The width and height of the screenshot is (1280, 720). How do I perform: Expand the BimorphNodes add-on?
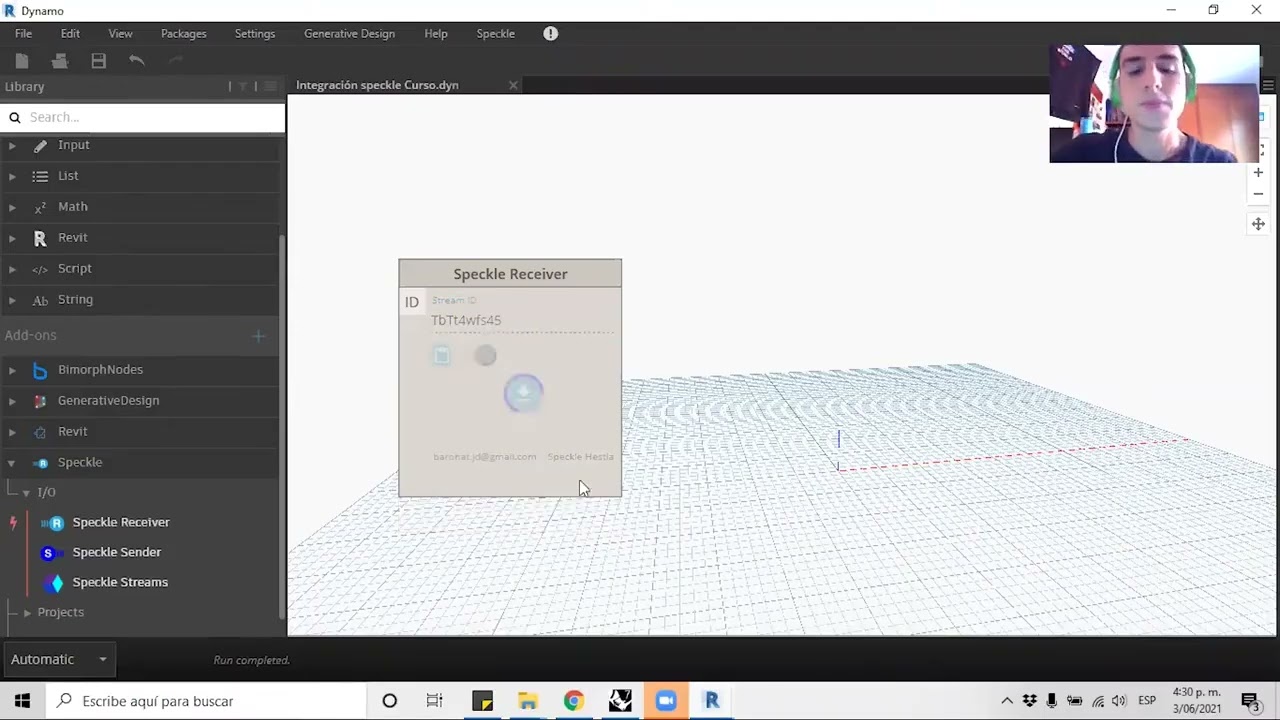coord(12,371)
